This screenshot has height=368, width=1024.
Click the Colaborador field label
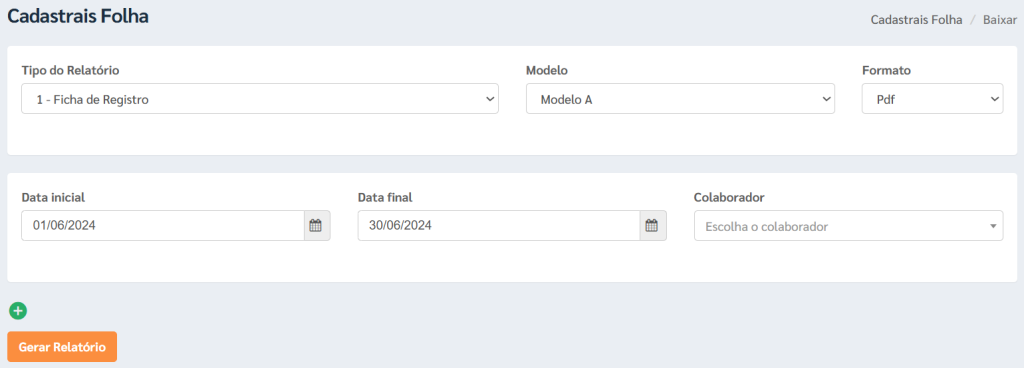tap(729, 197)
